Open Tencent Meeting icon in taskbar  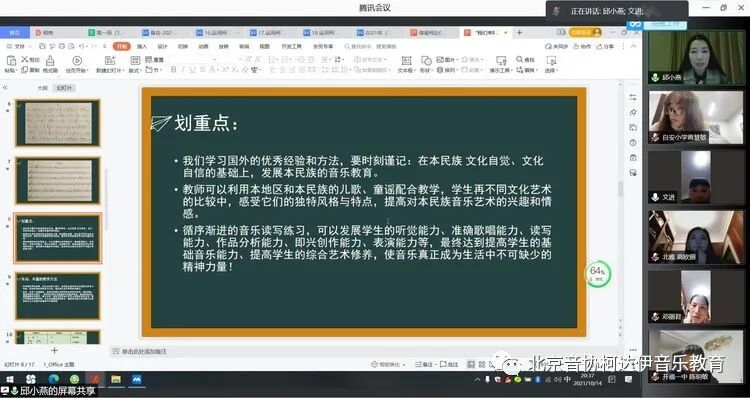pyautogui.click(x=137, y=380)
